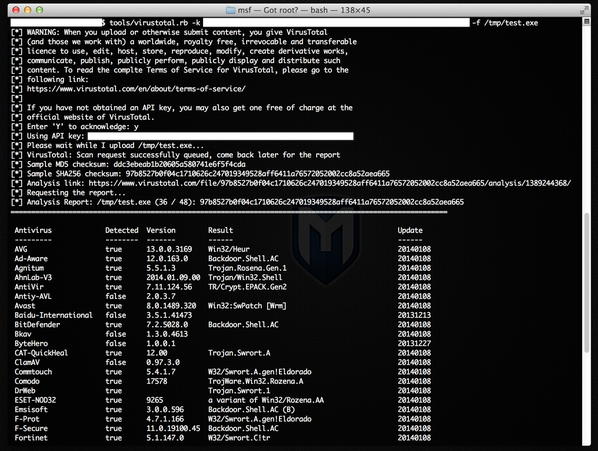Screen dimensions: 598x451
Task: Click the 'Fortinet' antivirus name
Action: tap(31, 438)
